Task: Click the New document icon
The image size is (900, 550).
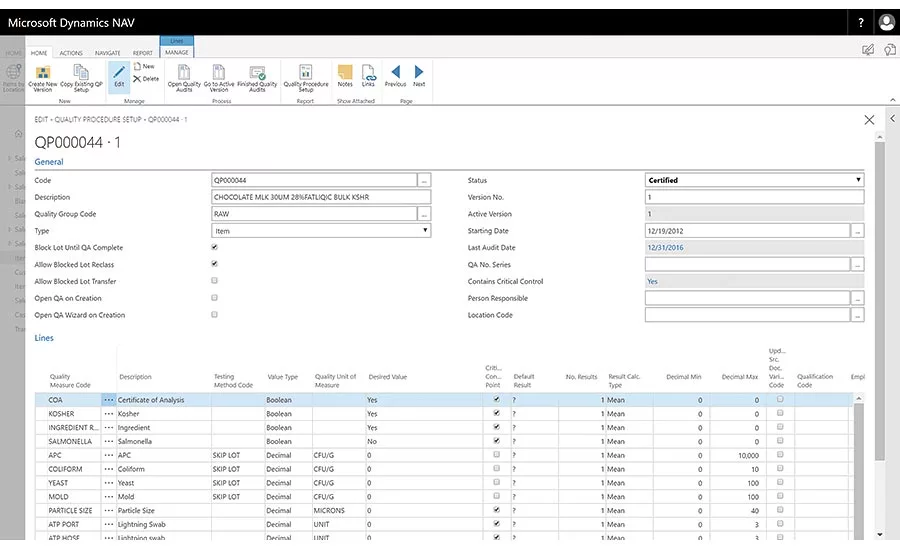Action: click(x=137, y=66)
